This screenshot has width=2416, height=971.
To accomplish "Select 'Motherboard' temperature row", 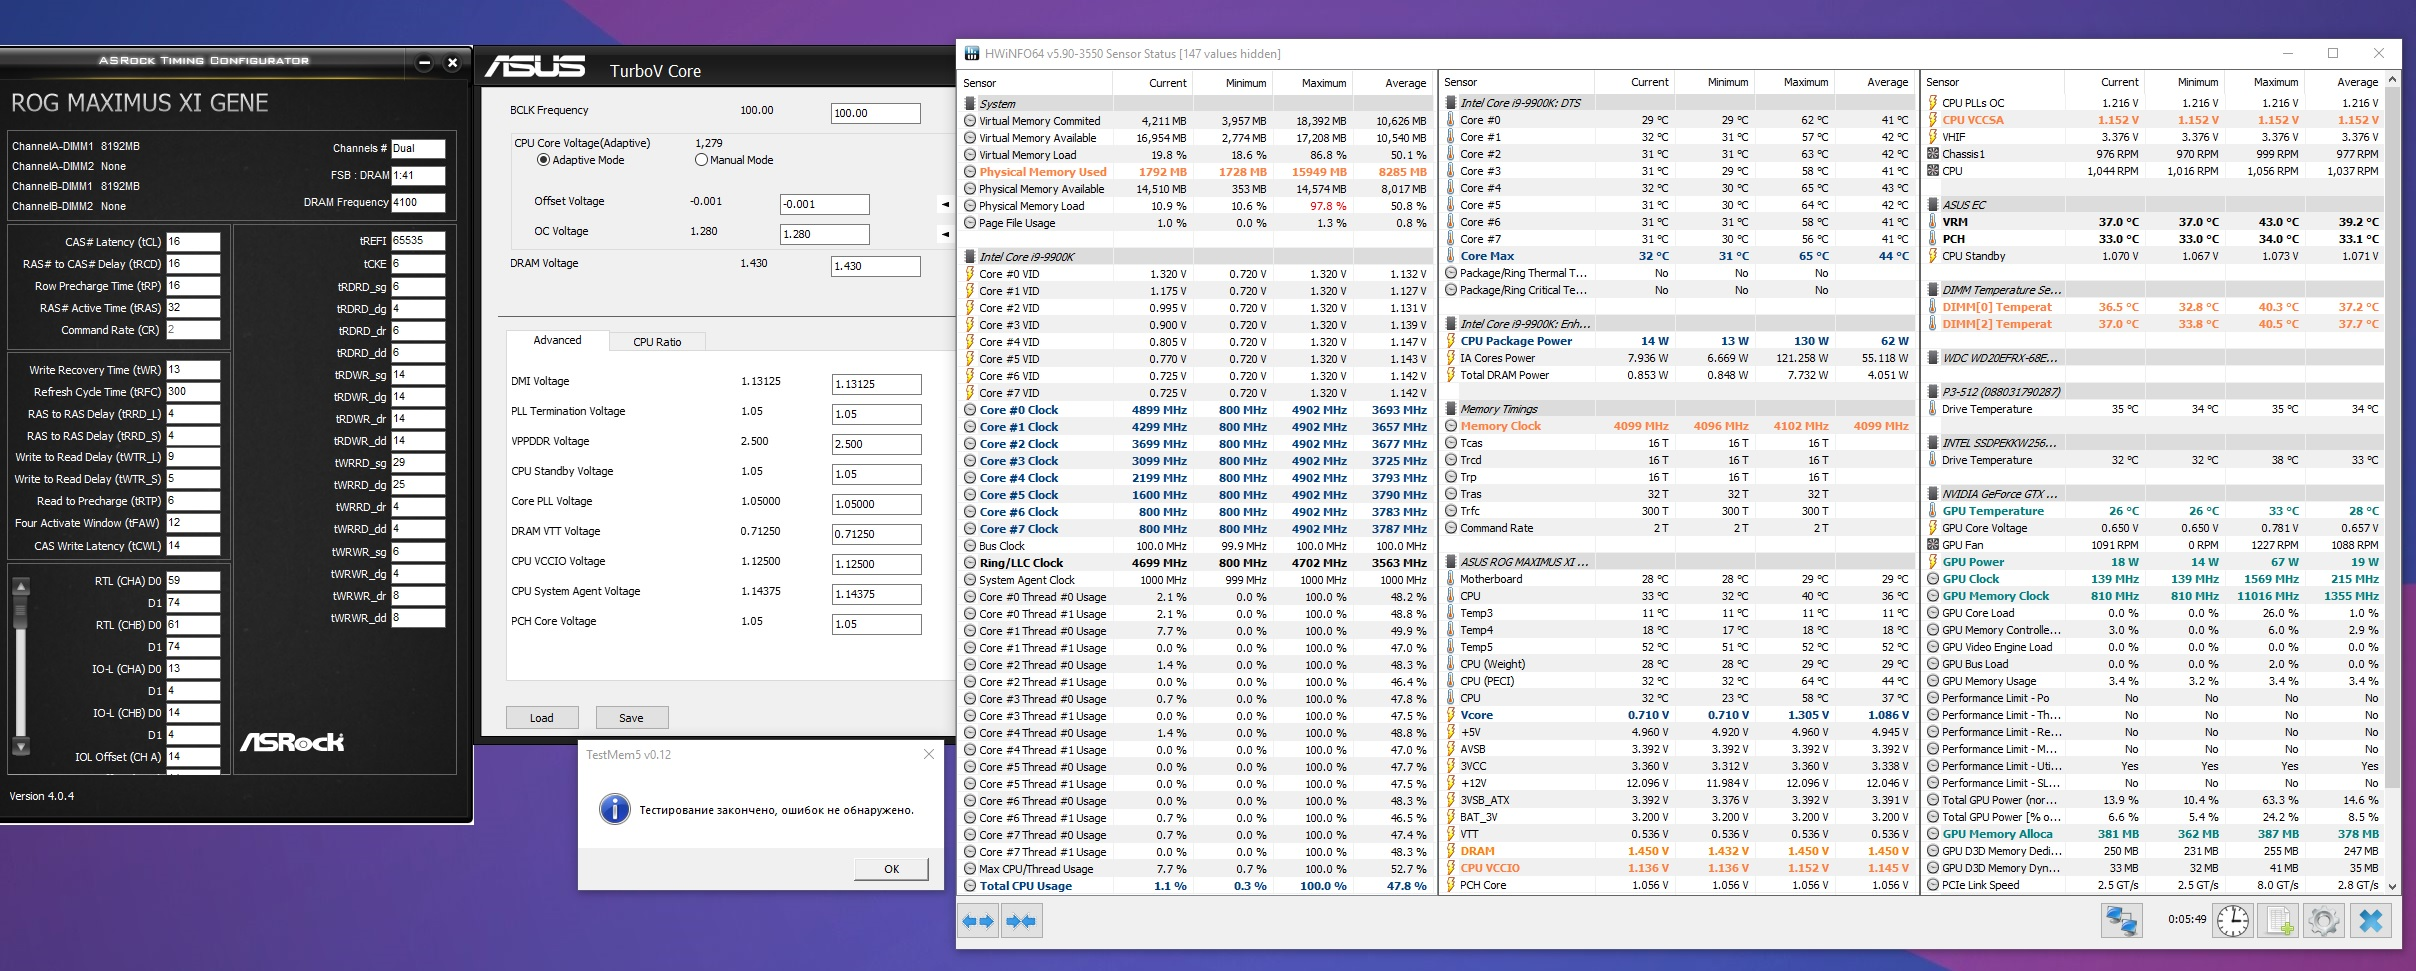I will 1679,579.
